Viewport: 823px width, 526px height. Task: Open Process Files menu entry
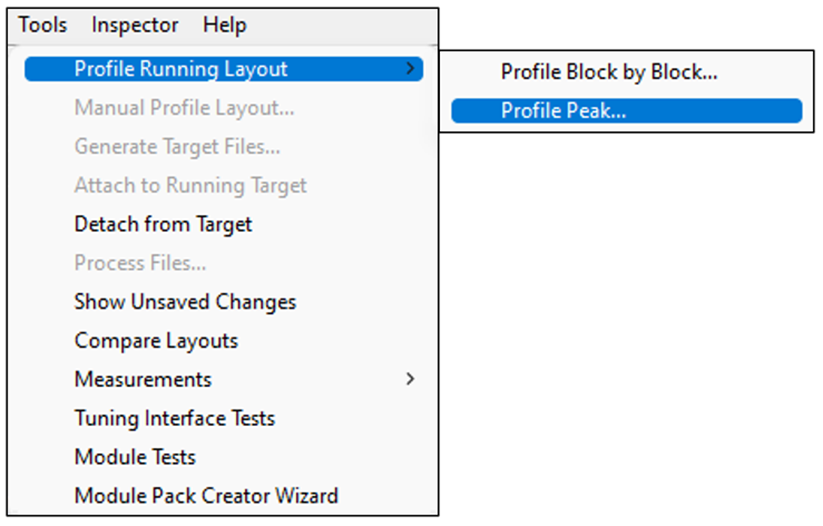point(140,263)
